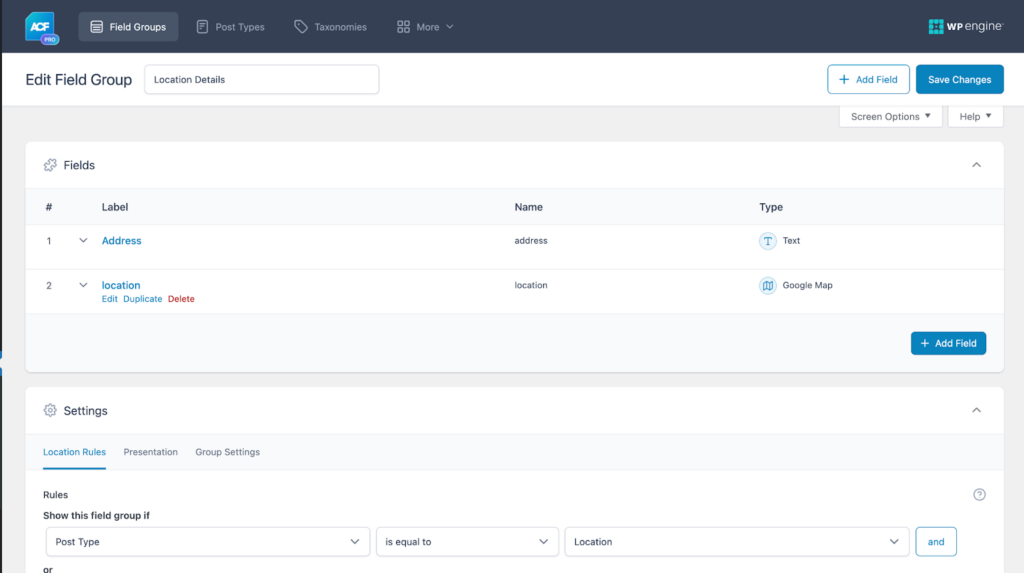Click Delete link under location field
1024x573 pixels.
pyautogui.click(x=181, y=299)
